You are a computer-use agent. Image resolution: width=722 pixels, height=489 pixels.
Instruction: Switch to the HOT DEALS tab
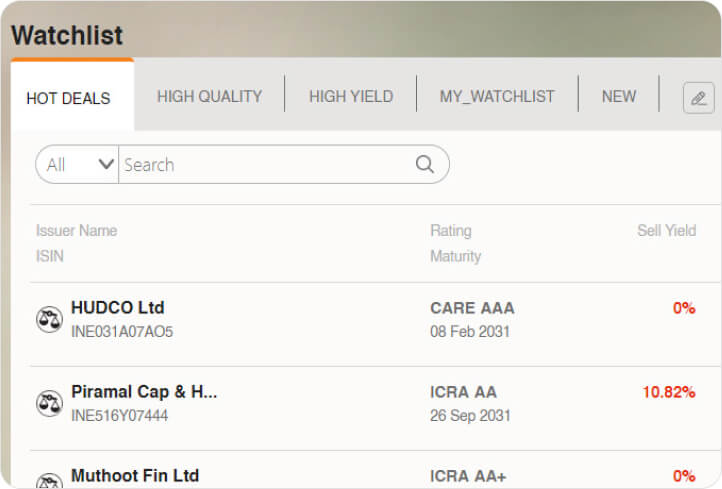pyautogui.click(x=68, y=98)
